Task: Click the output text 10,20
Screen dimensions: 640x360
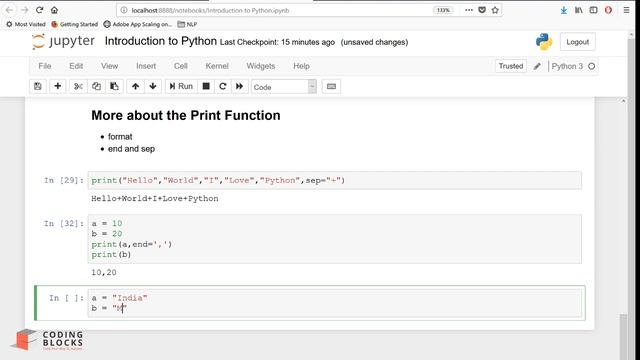Action: tap(104, 272)
